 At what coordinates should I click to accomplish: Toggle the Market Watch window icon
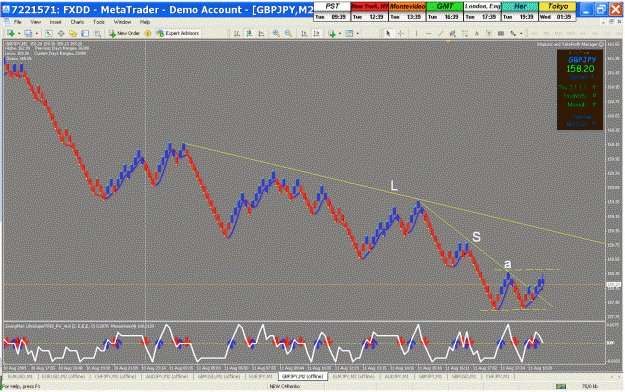(49, 33)
